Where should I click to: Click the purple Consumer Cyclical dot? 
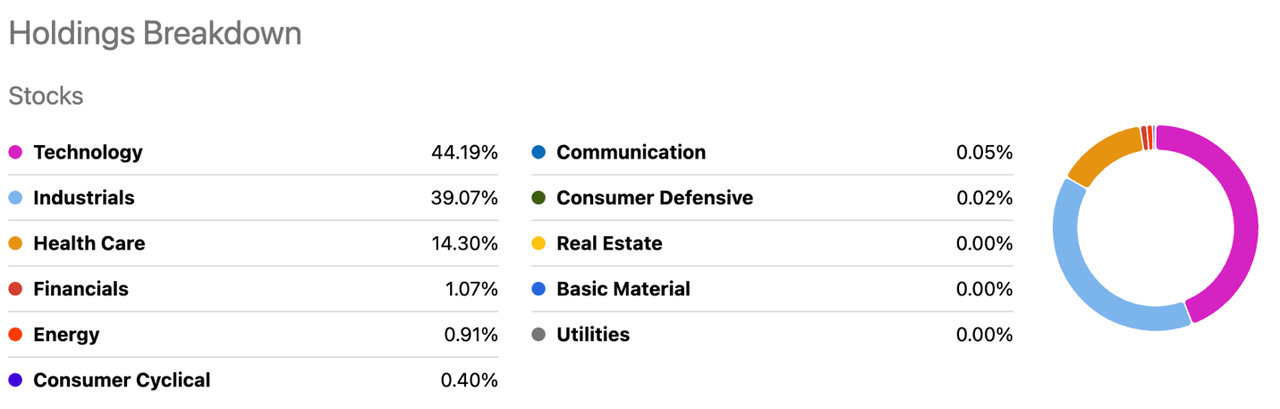tap(15, 380)
